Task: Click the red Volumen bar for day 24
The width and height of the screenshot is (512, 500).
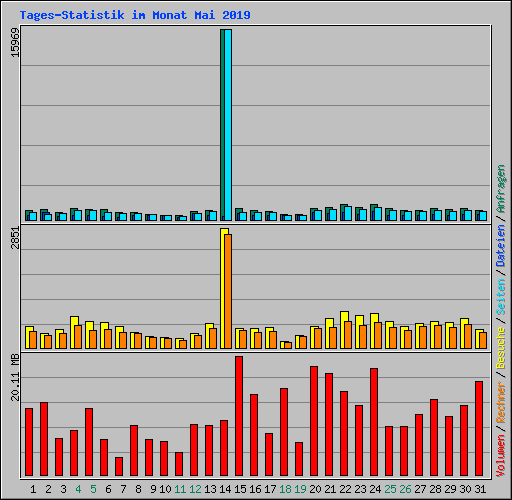Action: 374,422
